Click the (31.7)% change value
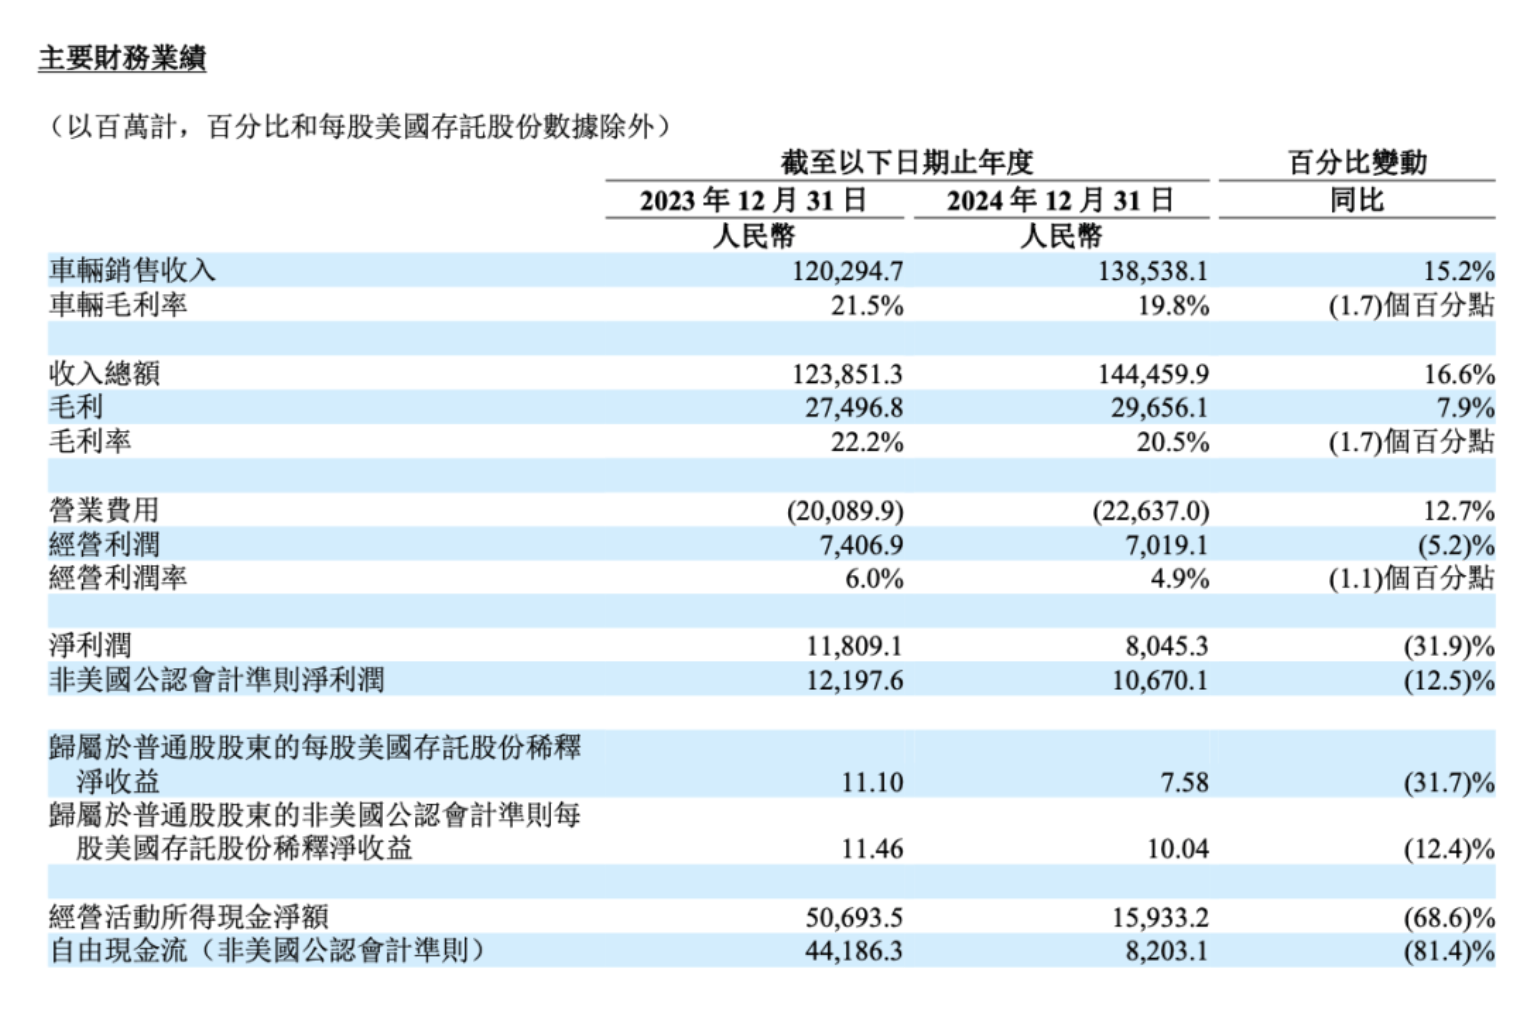This screenshot has height=1018, width=1532. pos(1449,782)
